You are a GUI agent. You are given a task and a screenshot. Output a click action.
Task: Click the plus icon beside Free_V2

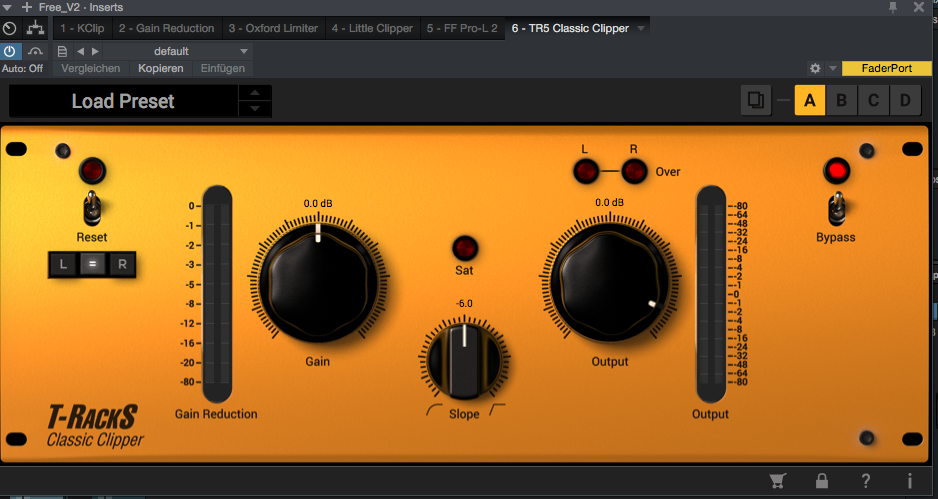pyautogui.click(x=26, y=7)
